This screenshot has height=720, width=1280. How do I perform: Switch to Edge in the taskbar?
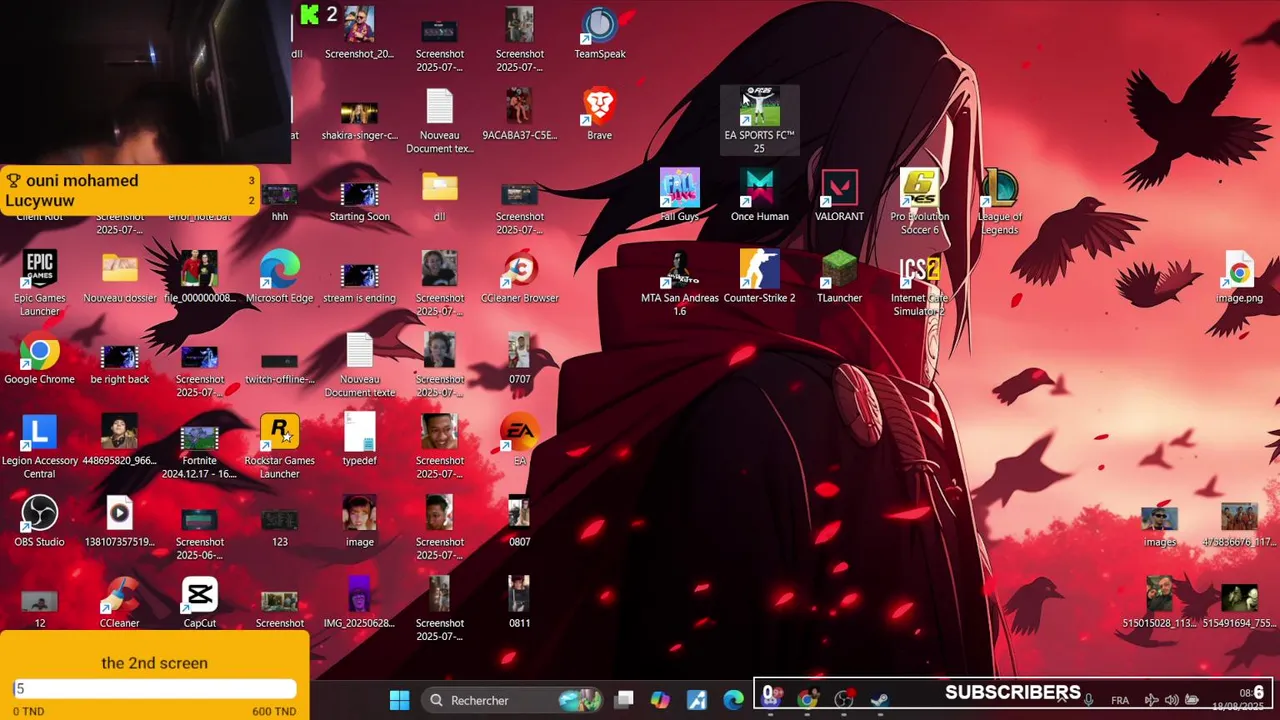coord(733,700)
